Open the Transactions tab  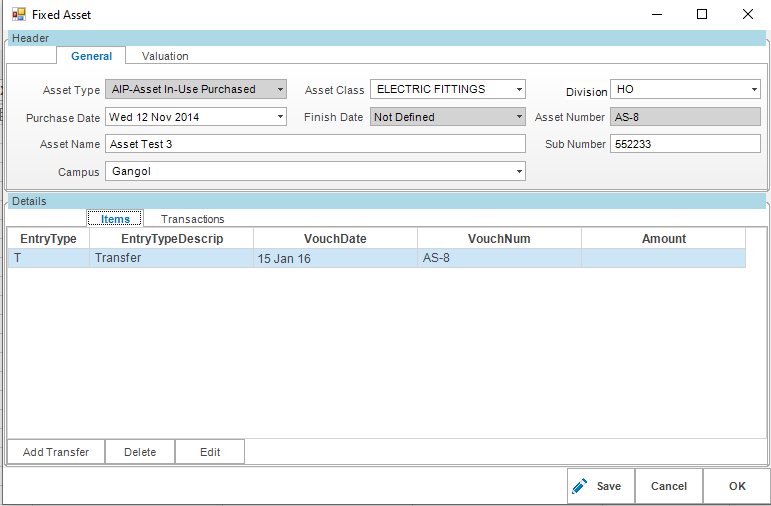[192, 219]
